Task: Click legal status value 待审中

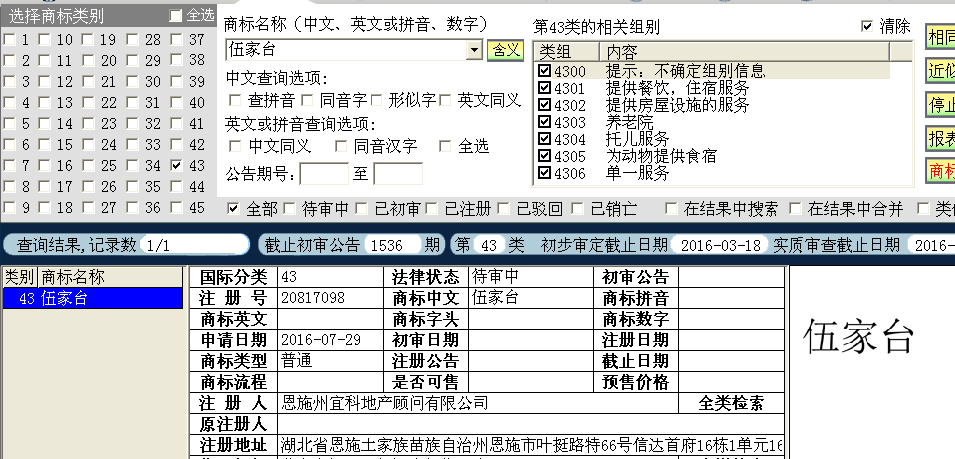Action: pyautogui.click(x=495, y=277)
